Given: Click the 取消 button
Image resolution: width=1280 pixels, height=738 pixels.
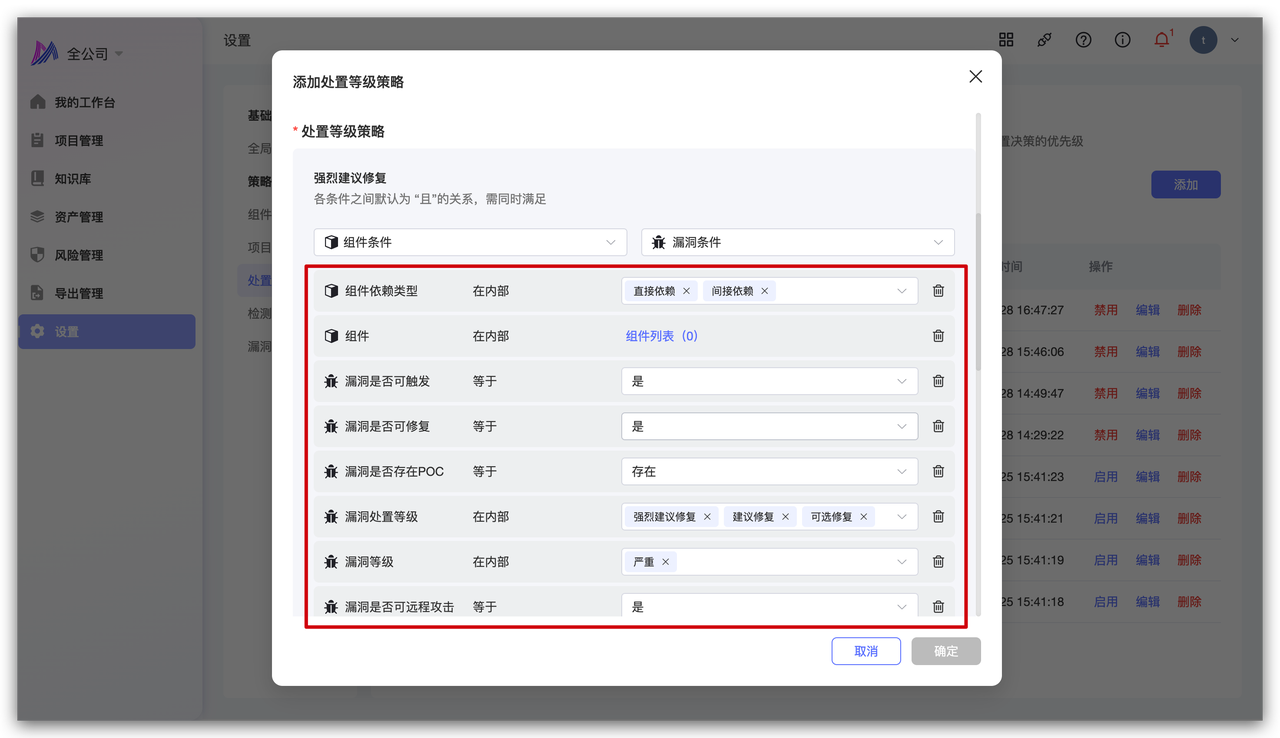Looking at the screenshot, I should pos(866,651).
